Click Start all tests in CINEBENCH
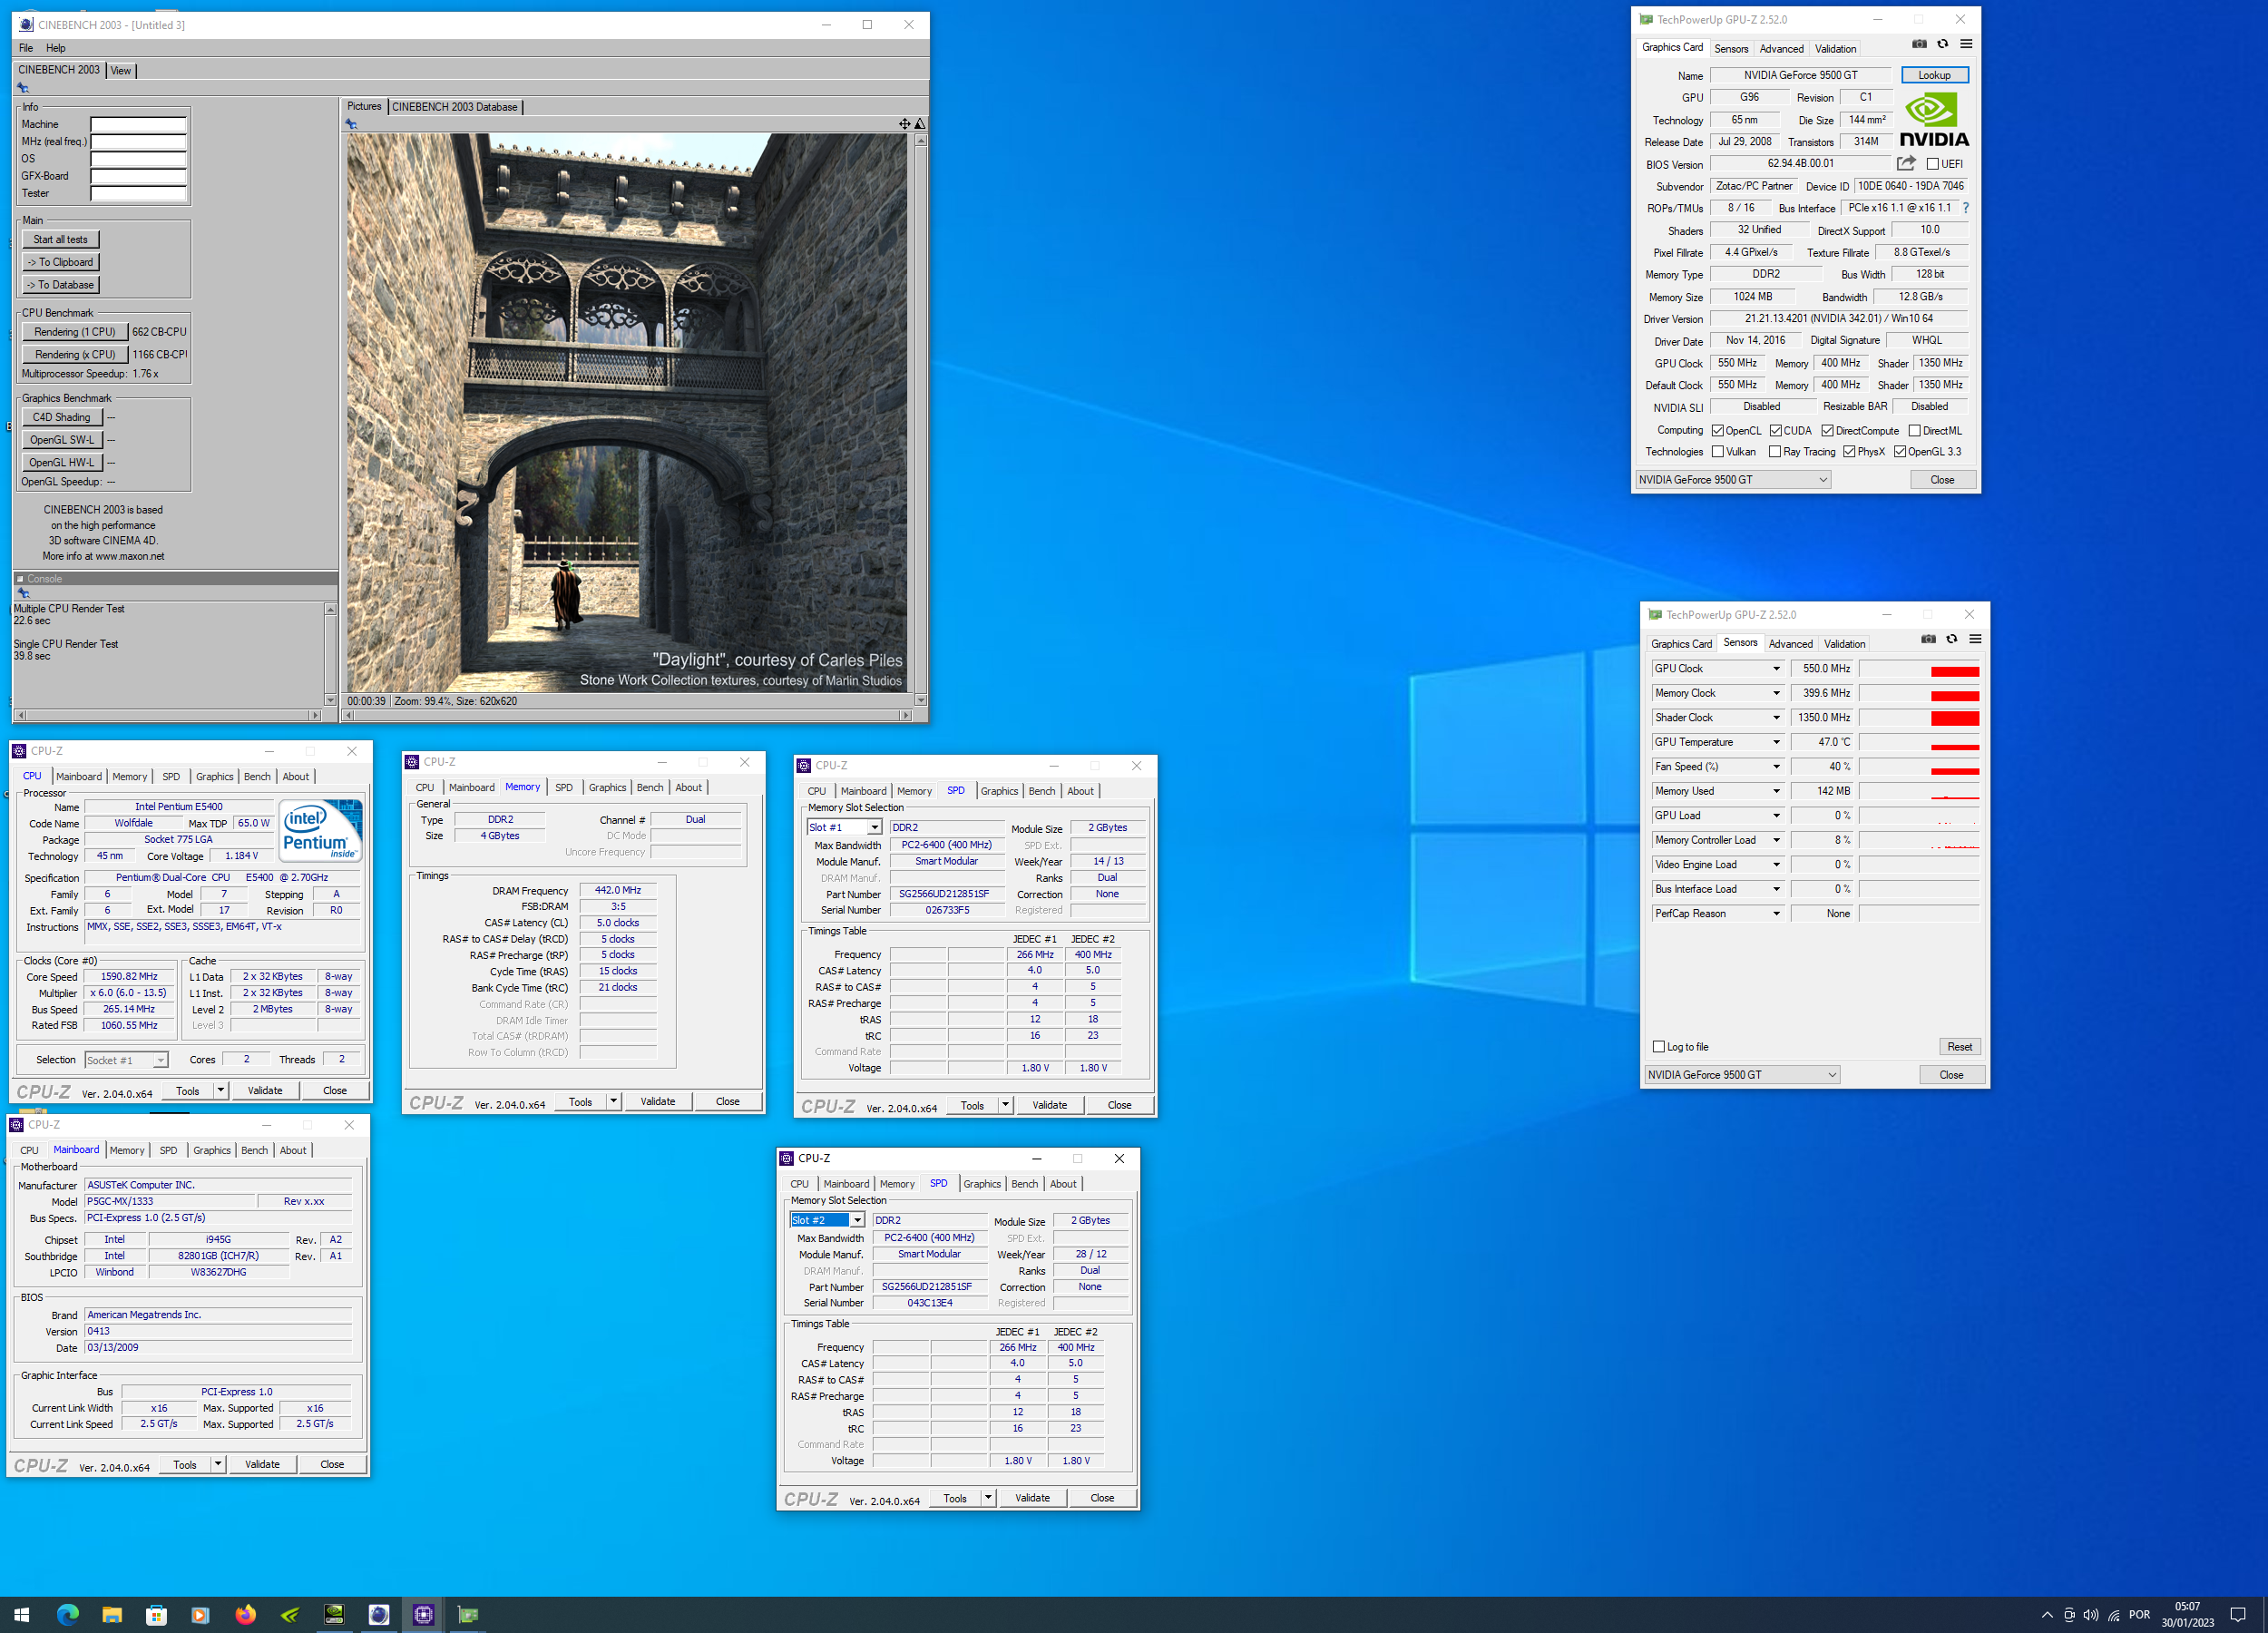This screenshot has width=2268, height=1633. pos(61,240)
